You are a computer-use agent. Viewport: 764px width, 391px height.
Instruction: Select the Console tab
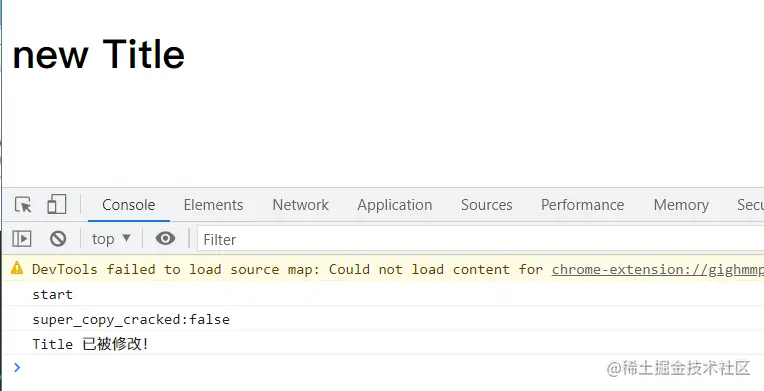click(x=129, y=205)
